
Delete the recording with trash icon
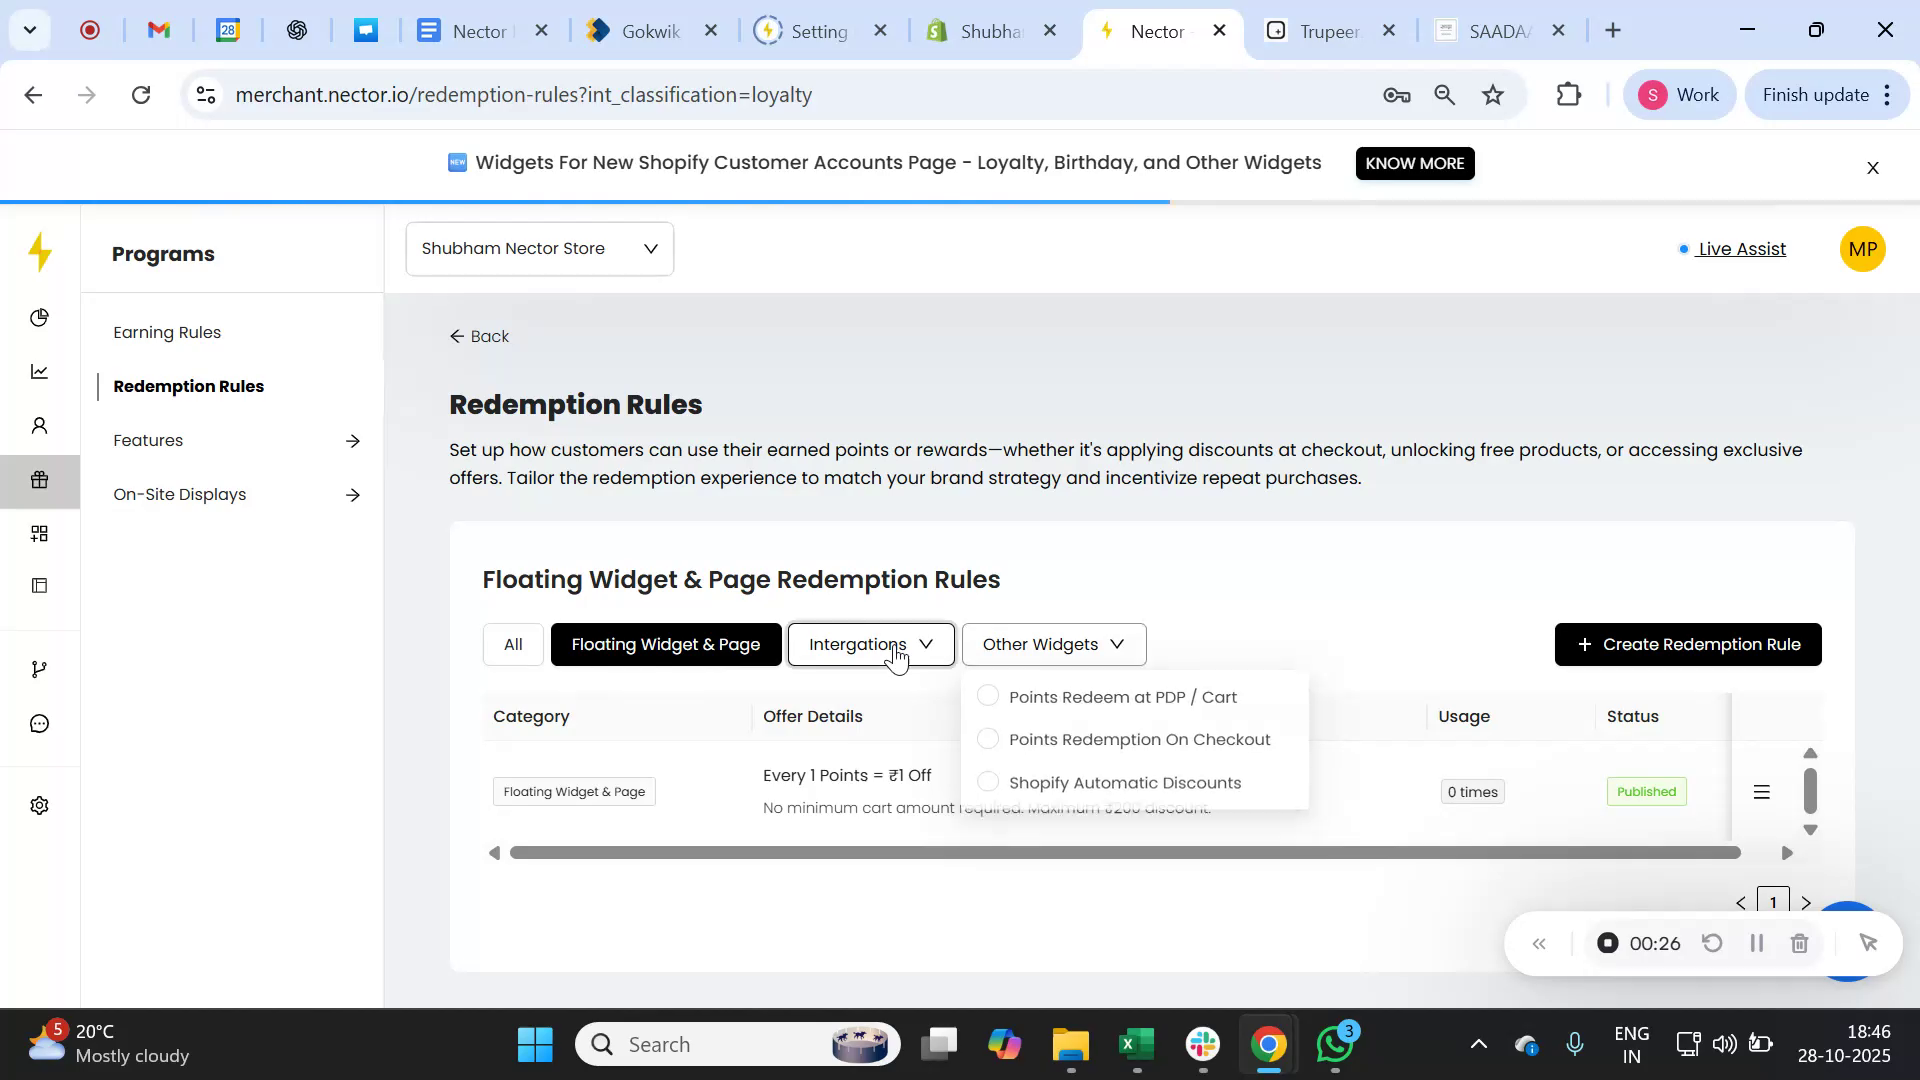coord(1799,943)
